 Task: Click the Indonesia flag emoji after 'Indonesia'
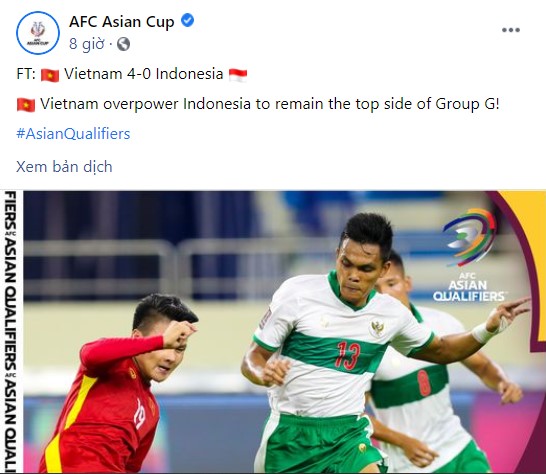click(x=238, y=75)
